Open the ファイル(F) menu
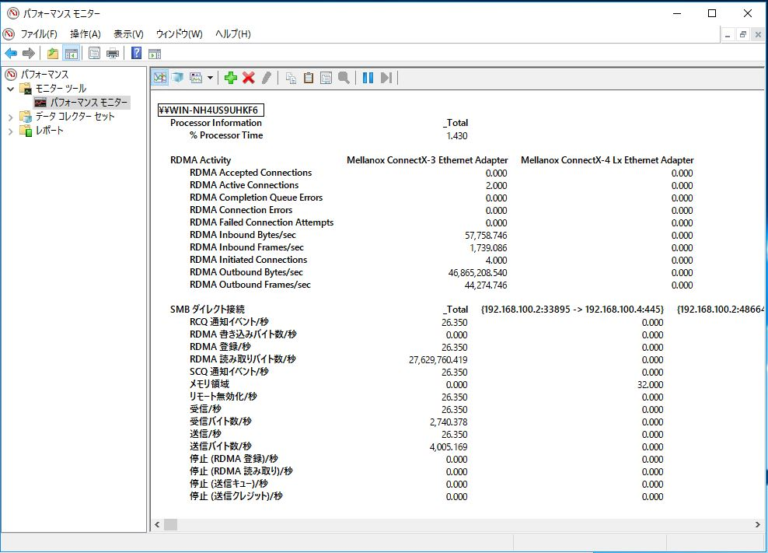 39,34
